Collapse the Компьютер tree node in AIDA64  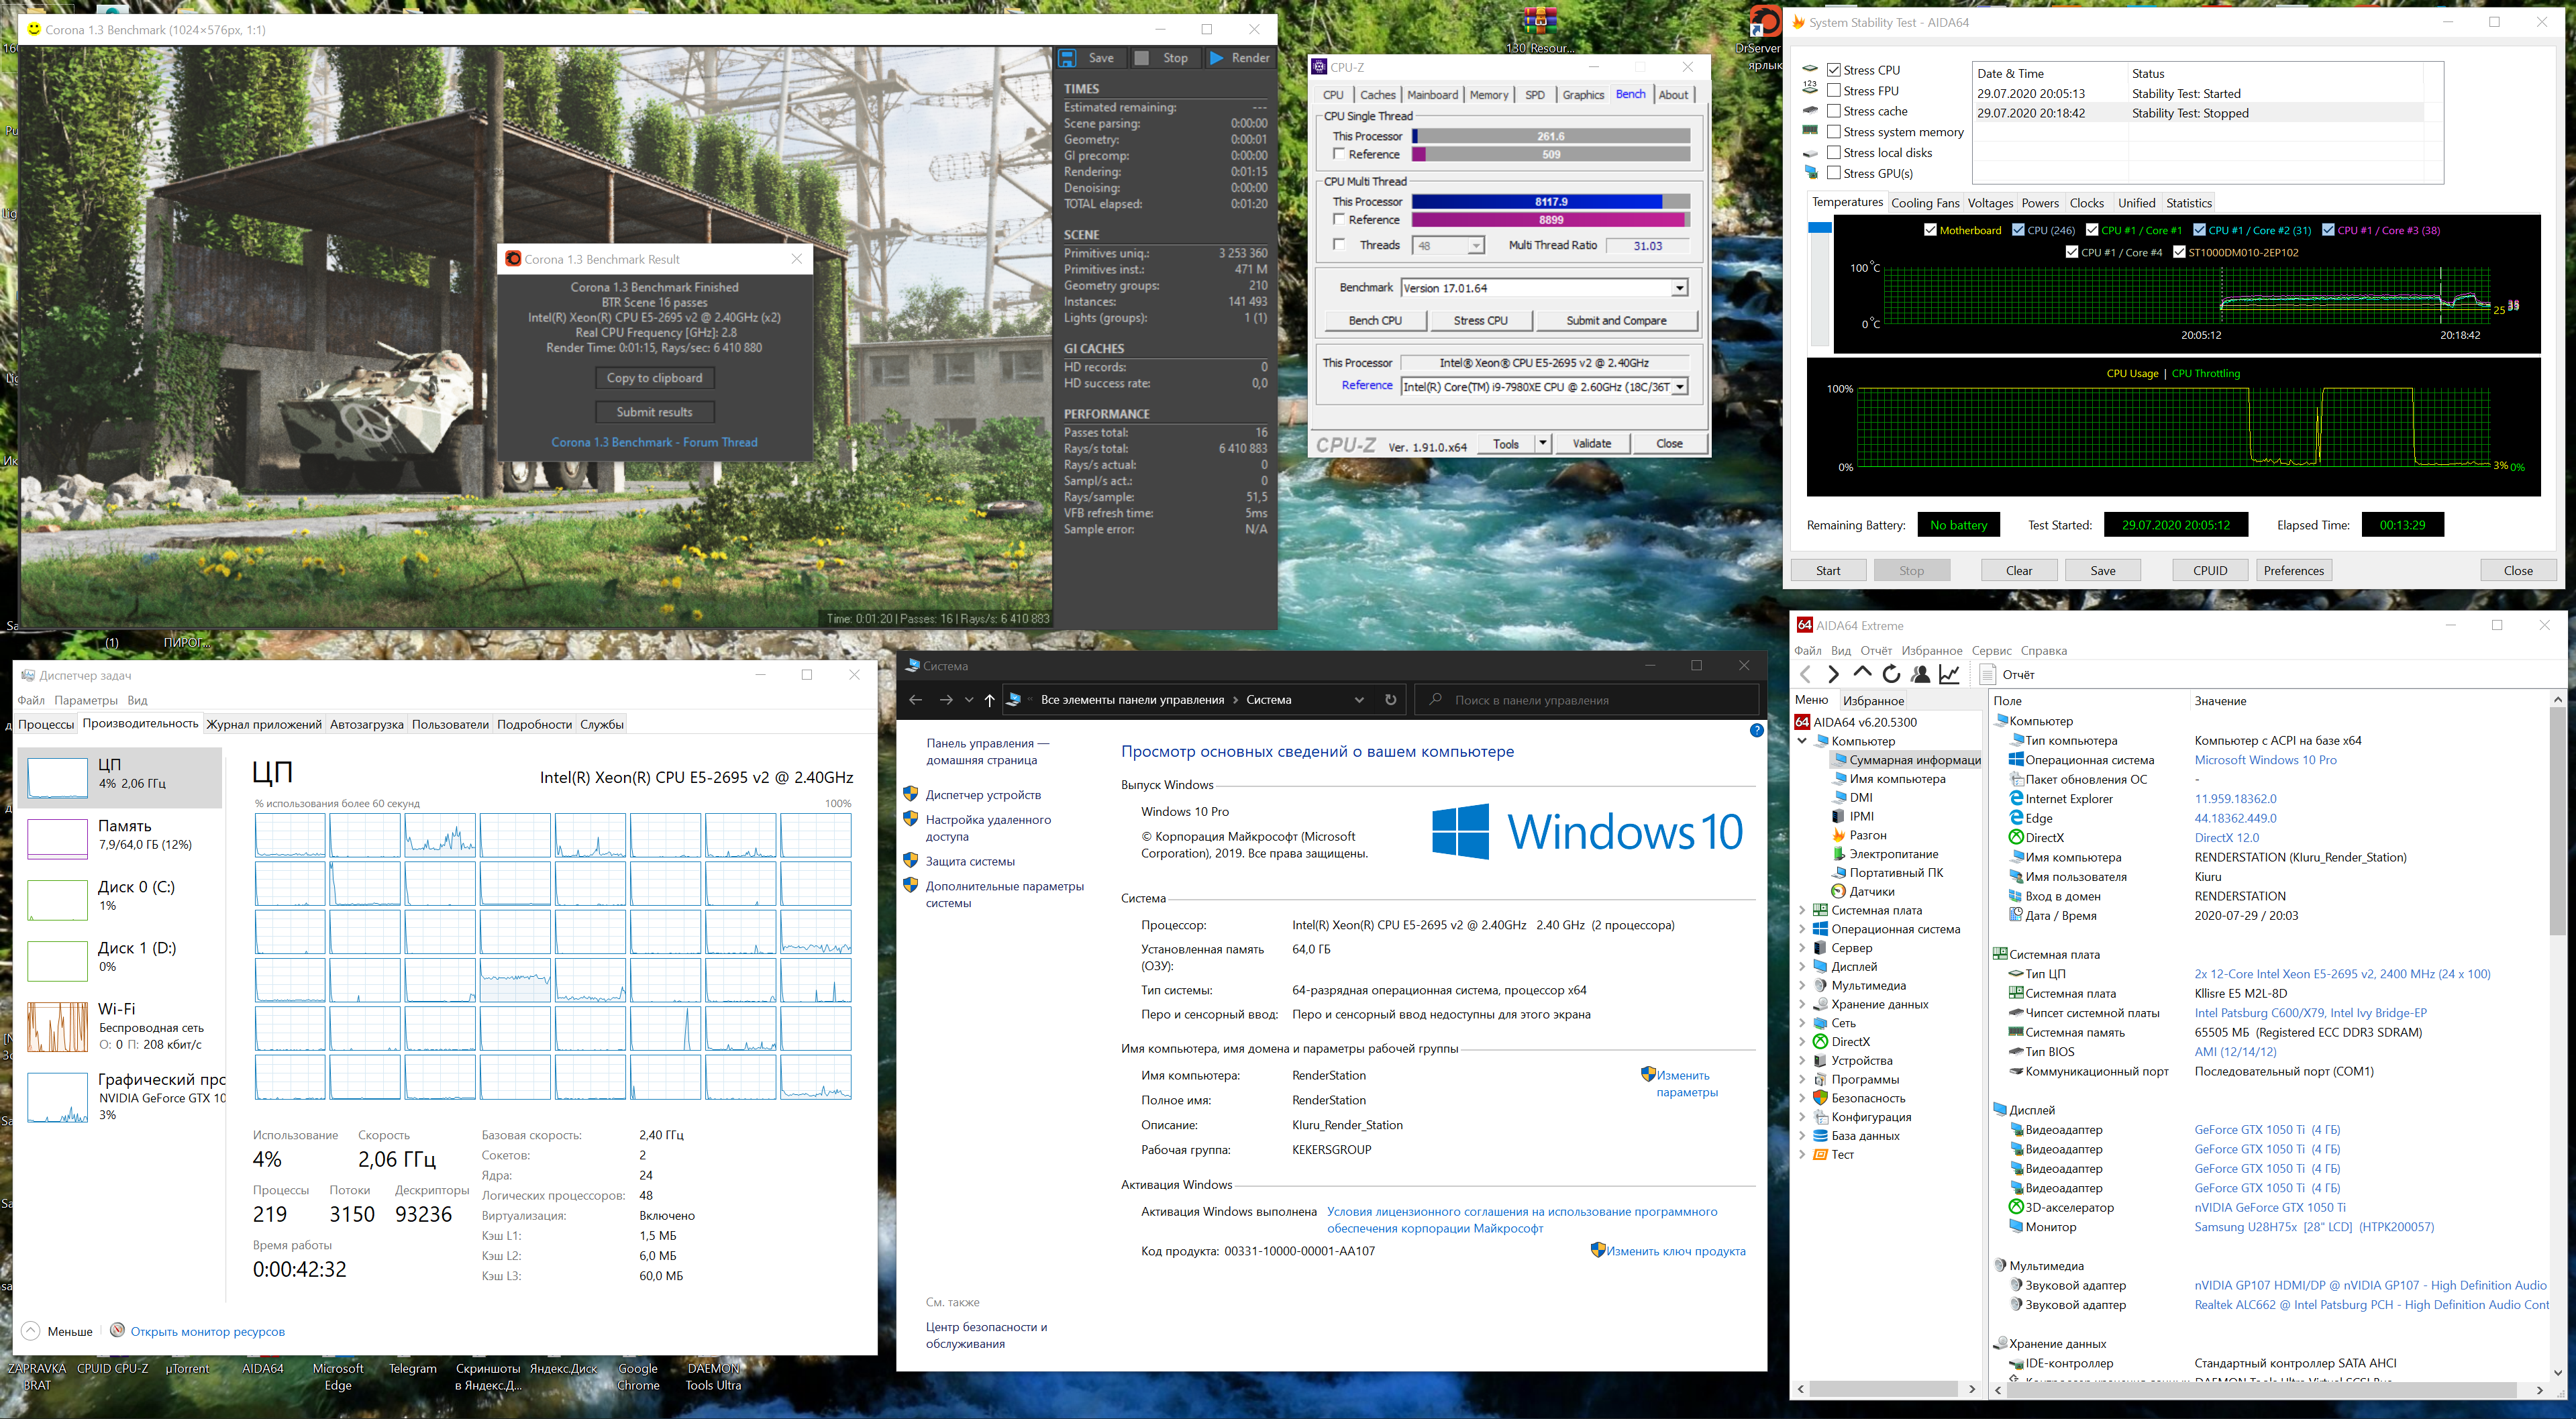point(1802,741)
